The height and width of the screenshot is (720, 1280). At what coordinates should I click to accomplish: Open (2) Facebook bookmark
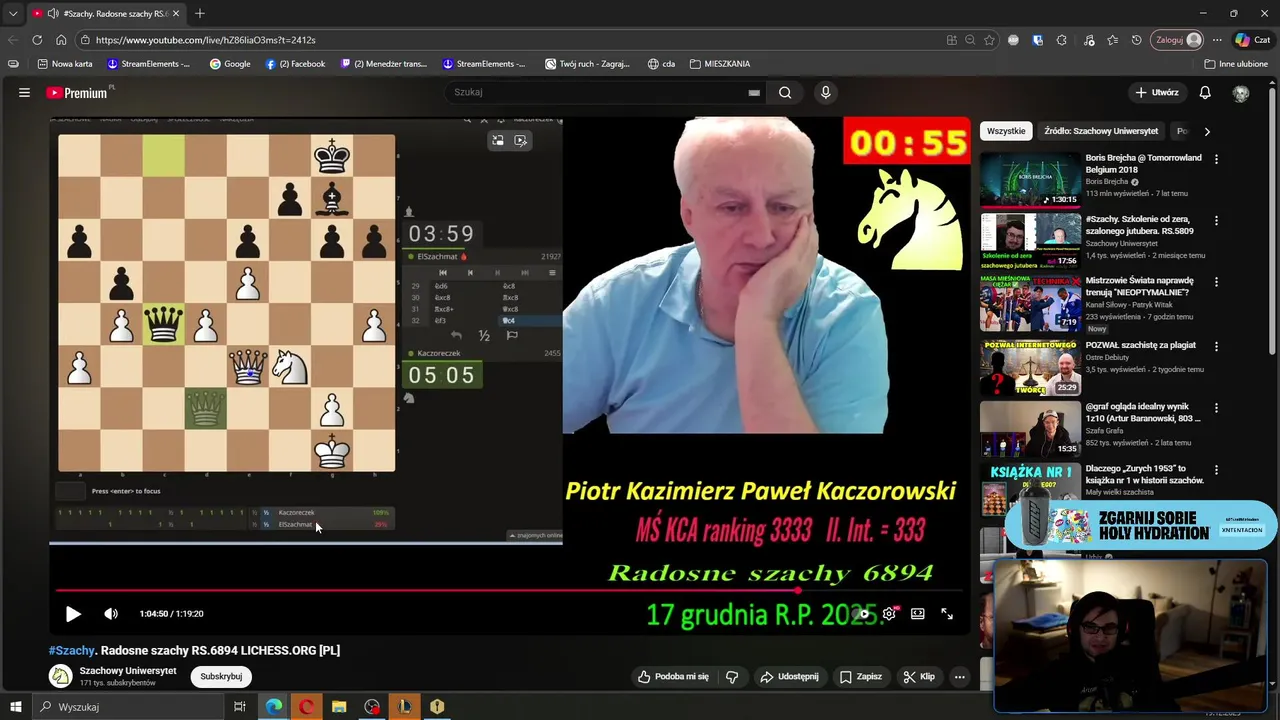click(295, 64)
